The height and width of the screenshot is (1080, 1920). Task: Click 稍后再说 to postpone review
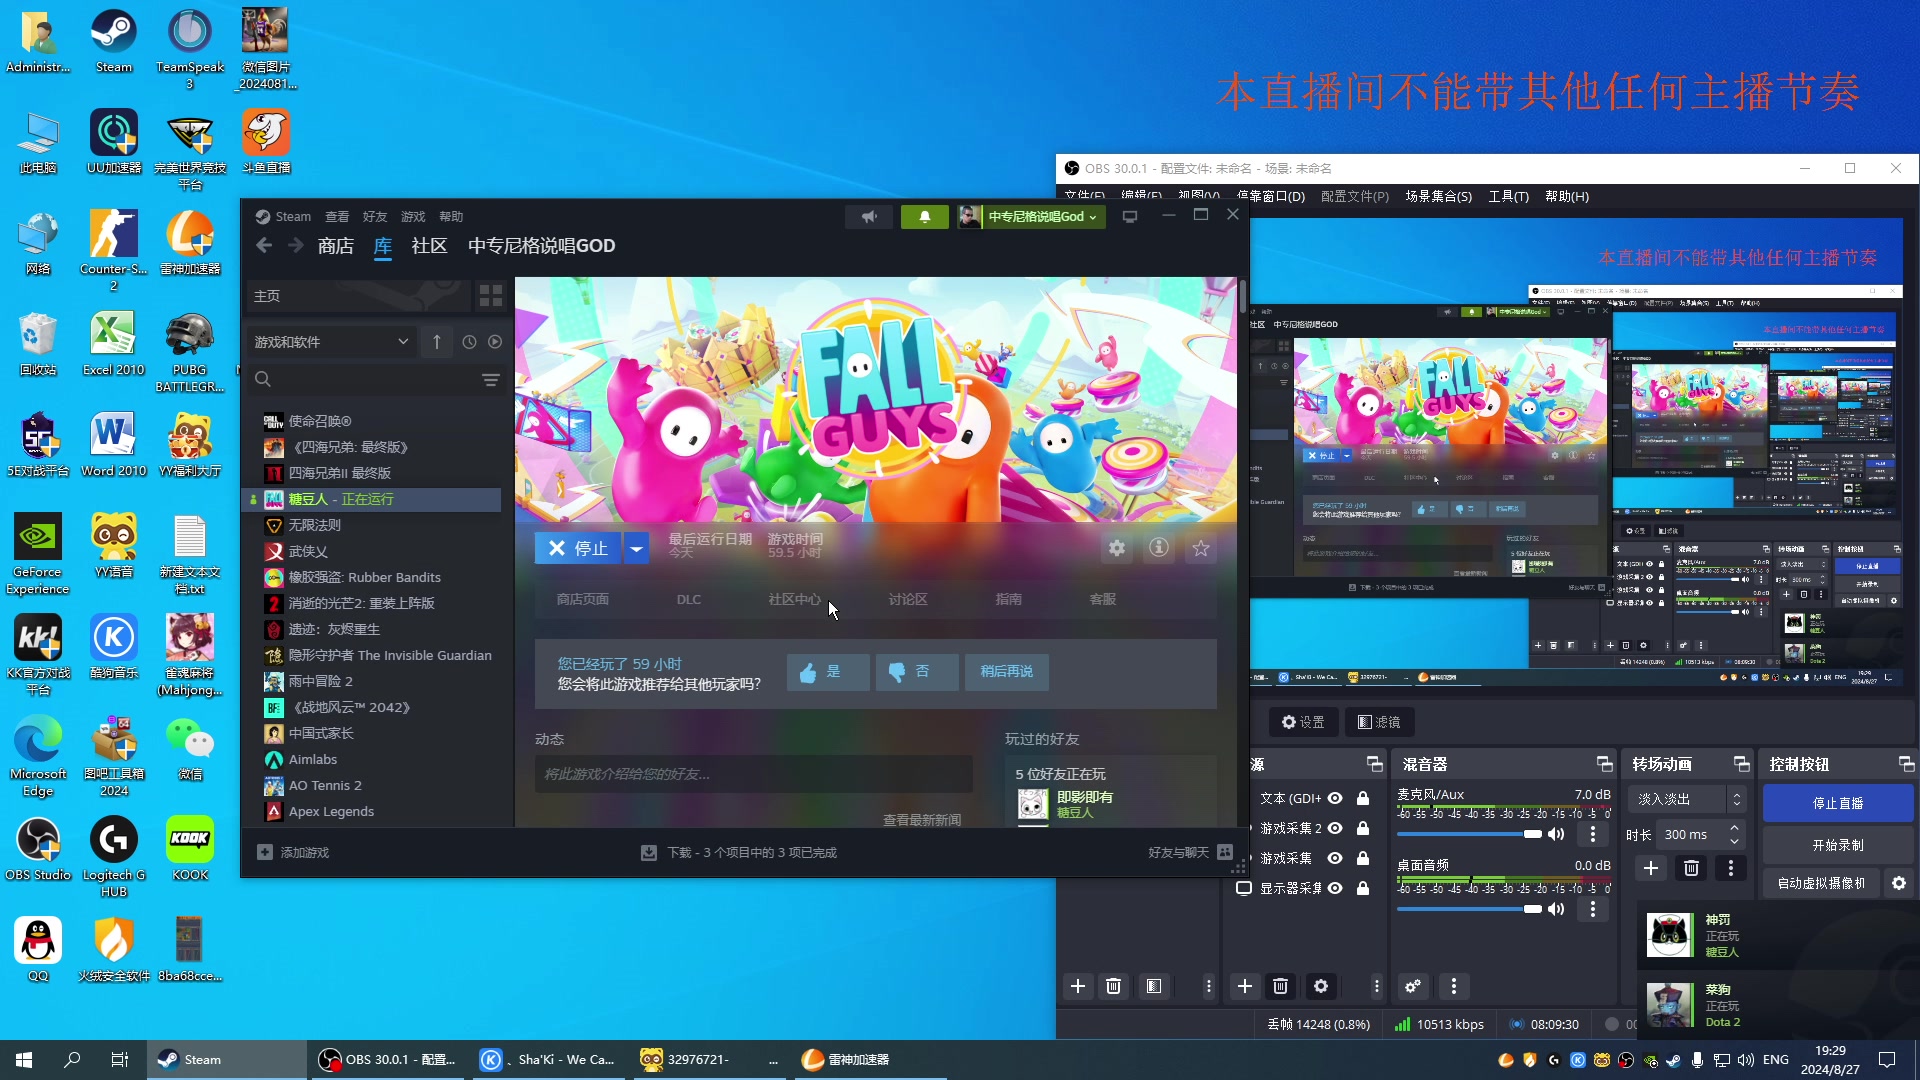point(1007,672)
